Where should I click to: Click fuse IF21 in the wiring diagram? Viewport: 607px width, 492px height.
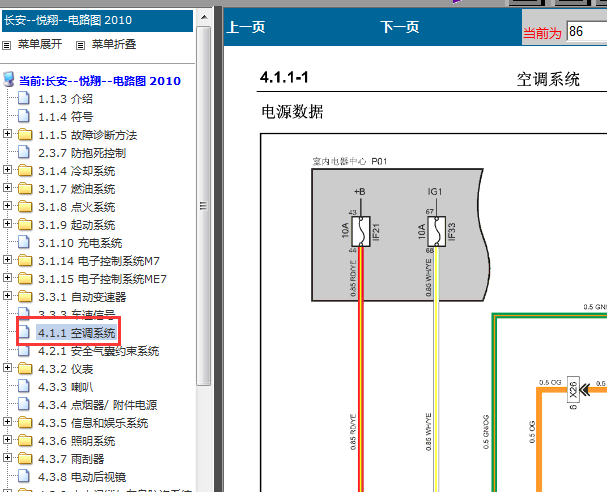[x=361, y=231]
